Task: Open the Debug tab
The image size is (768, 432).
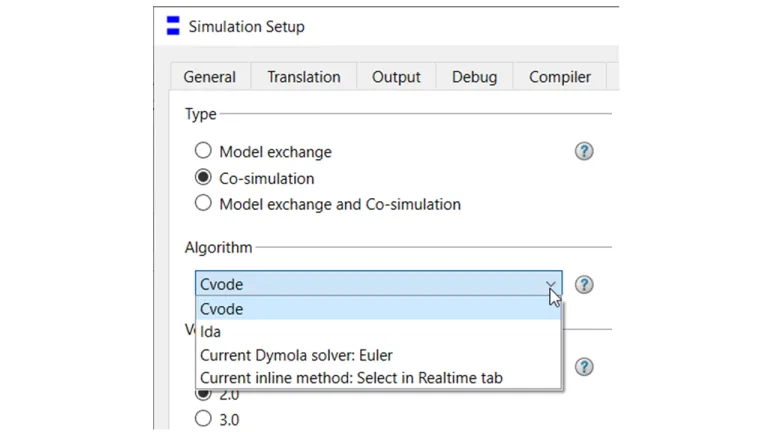Action: 474,77
